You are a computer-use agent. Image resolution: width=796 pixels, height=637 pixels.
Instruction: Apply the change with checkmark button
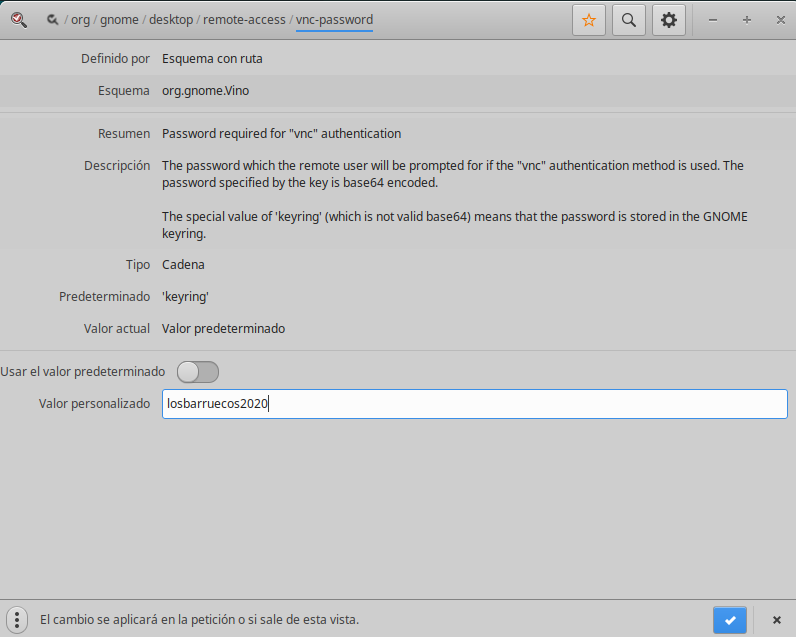pyautogui.click(x=730, y=620)
